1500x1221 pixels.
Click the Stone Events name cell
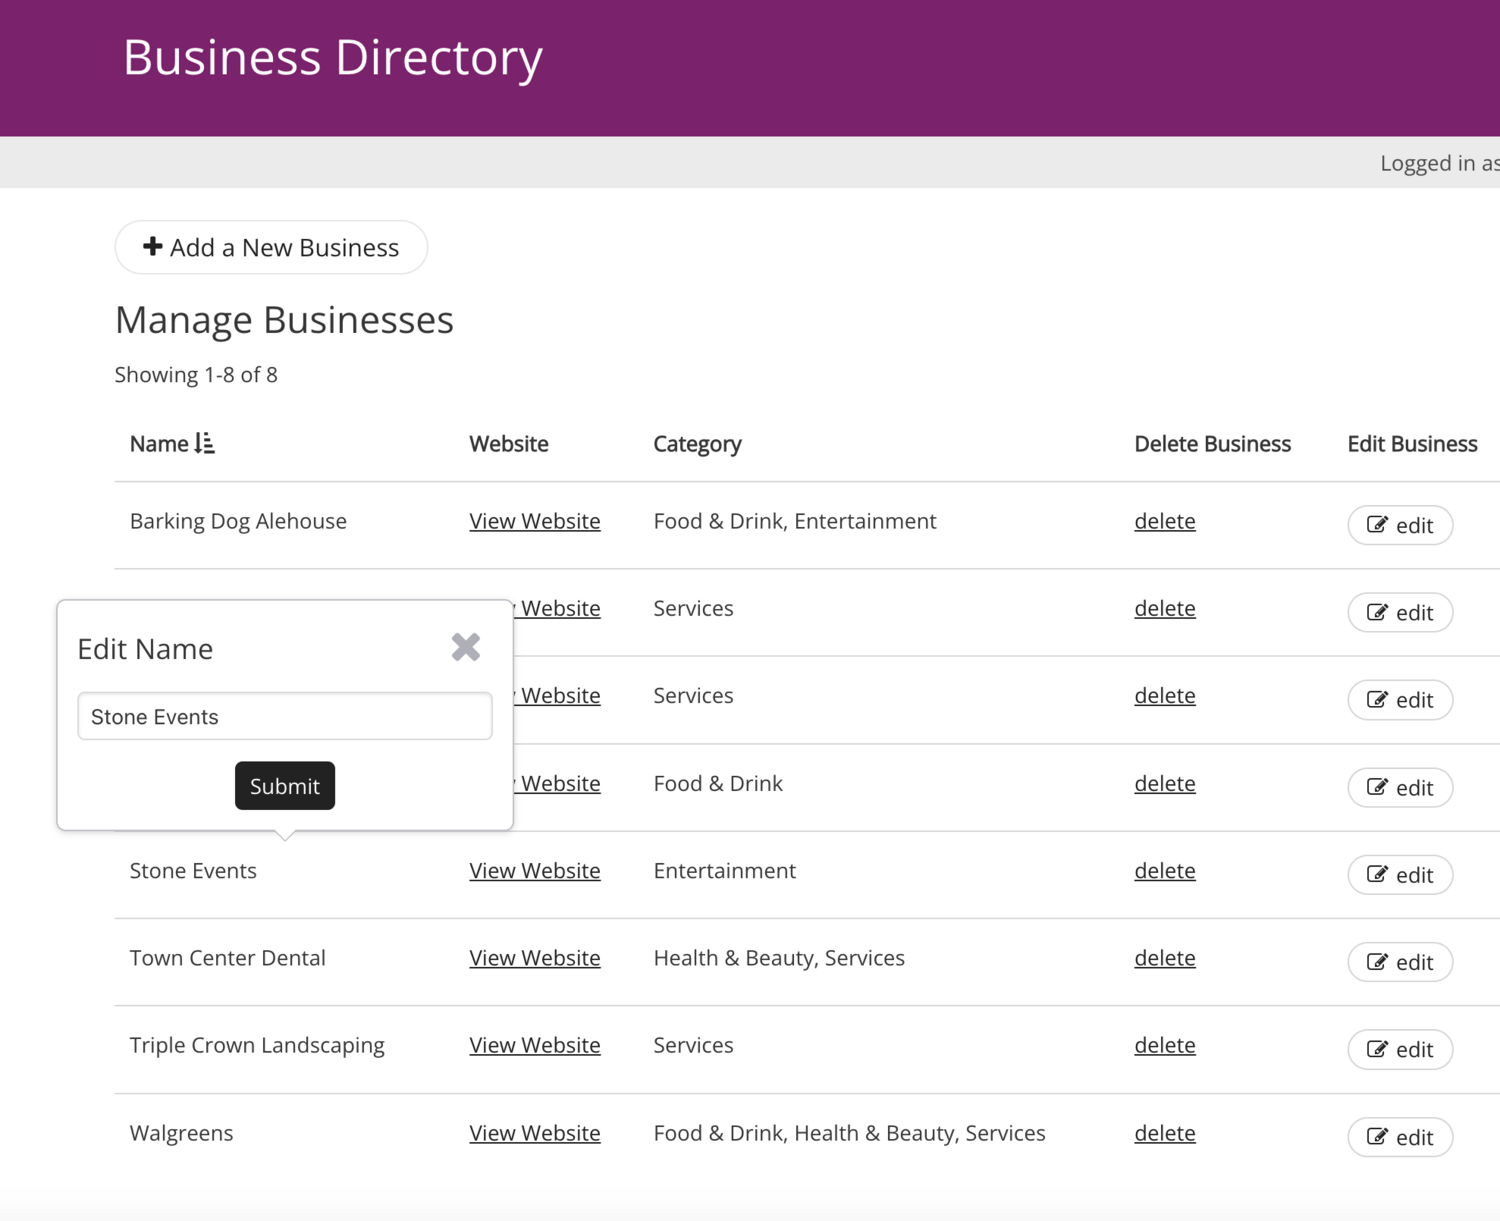(x=193, y=870)
